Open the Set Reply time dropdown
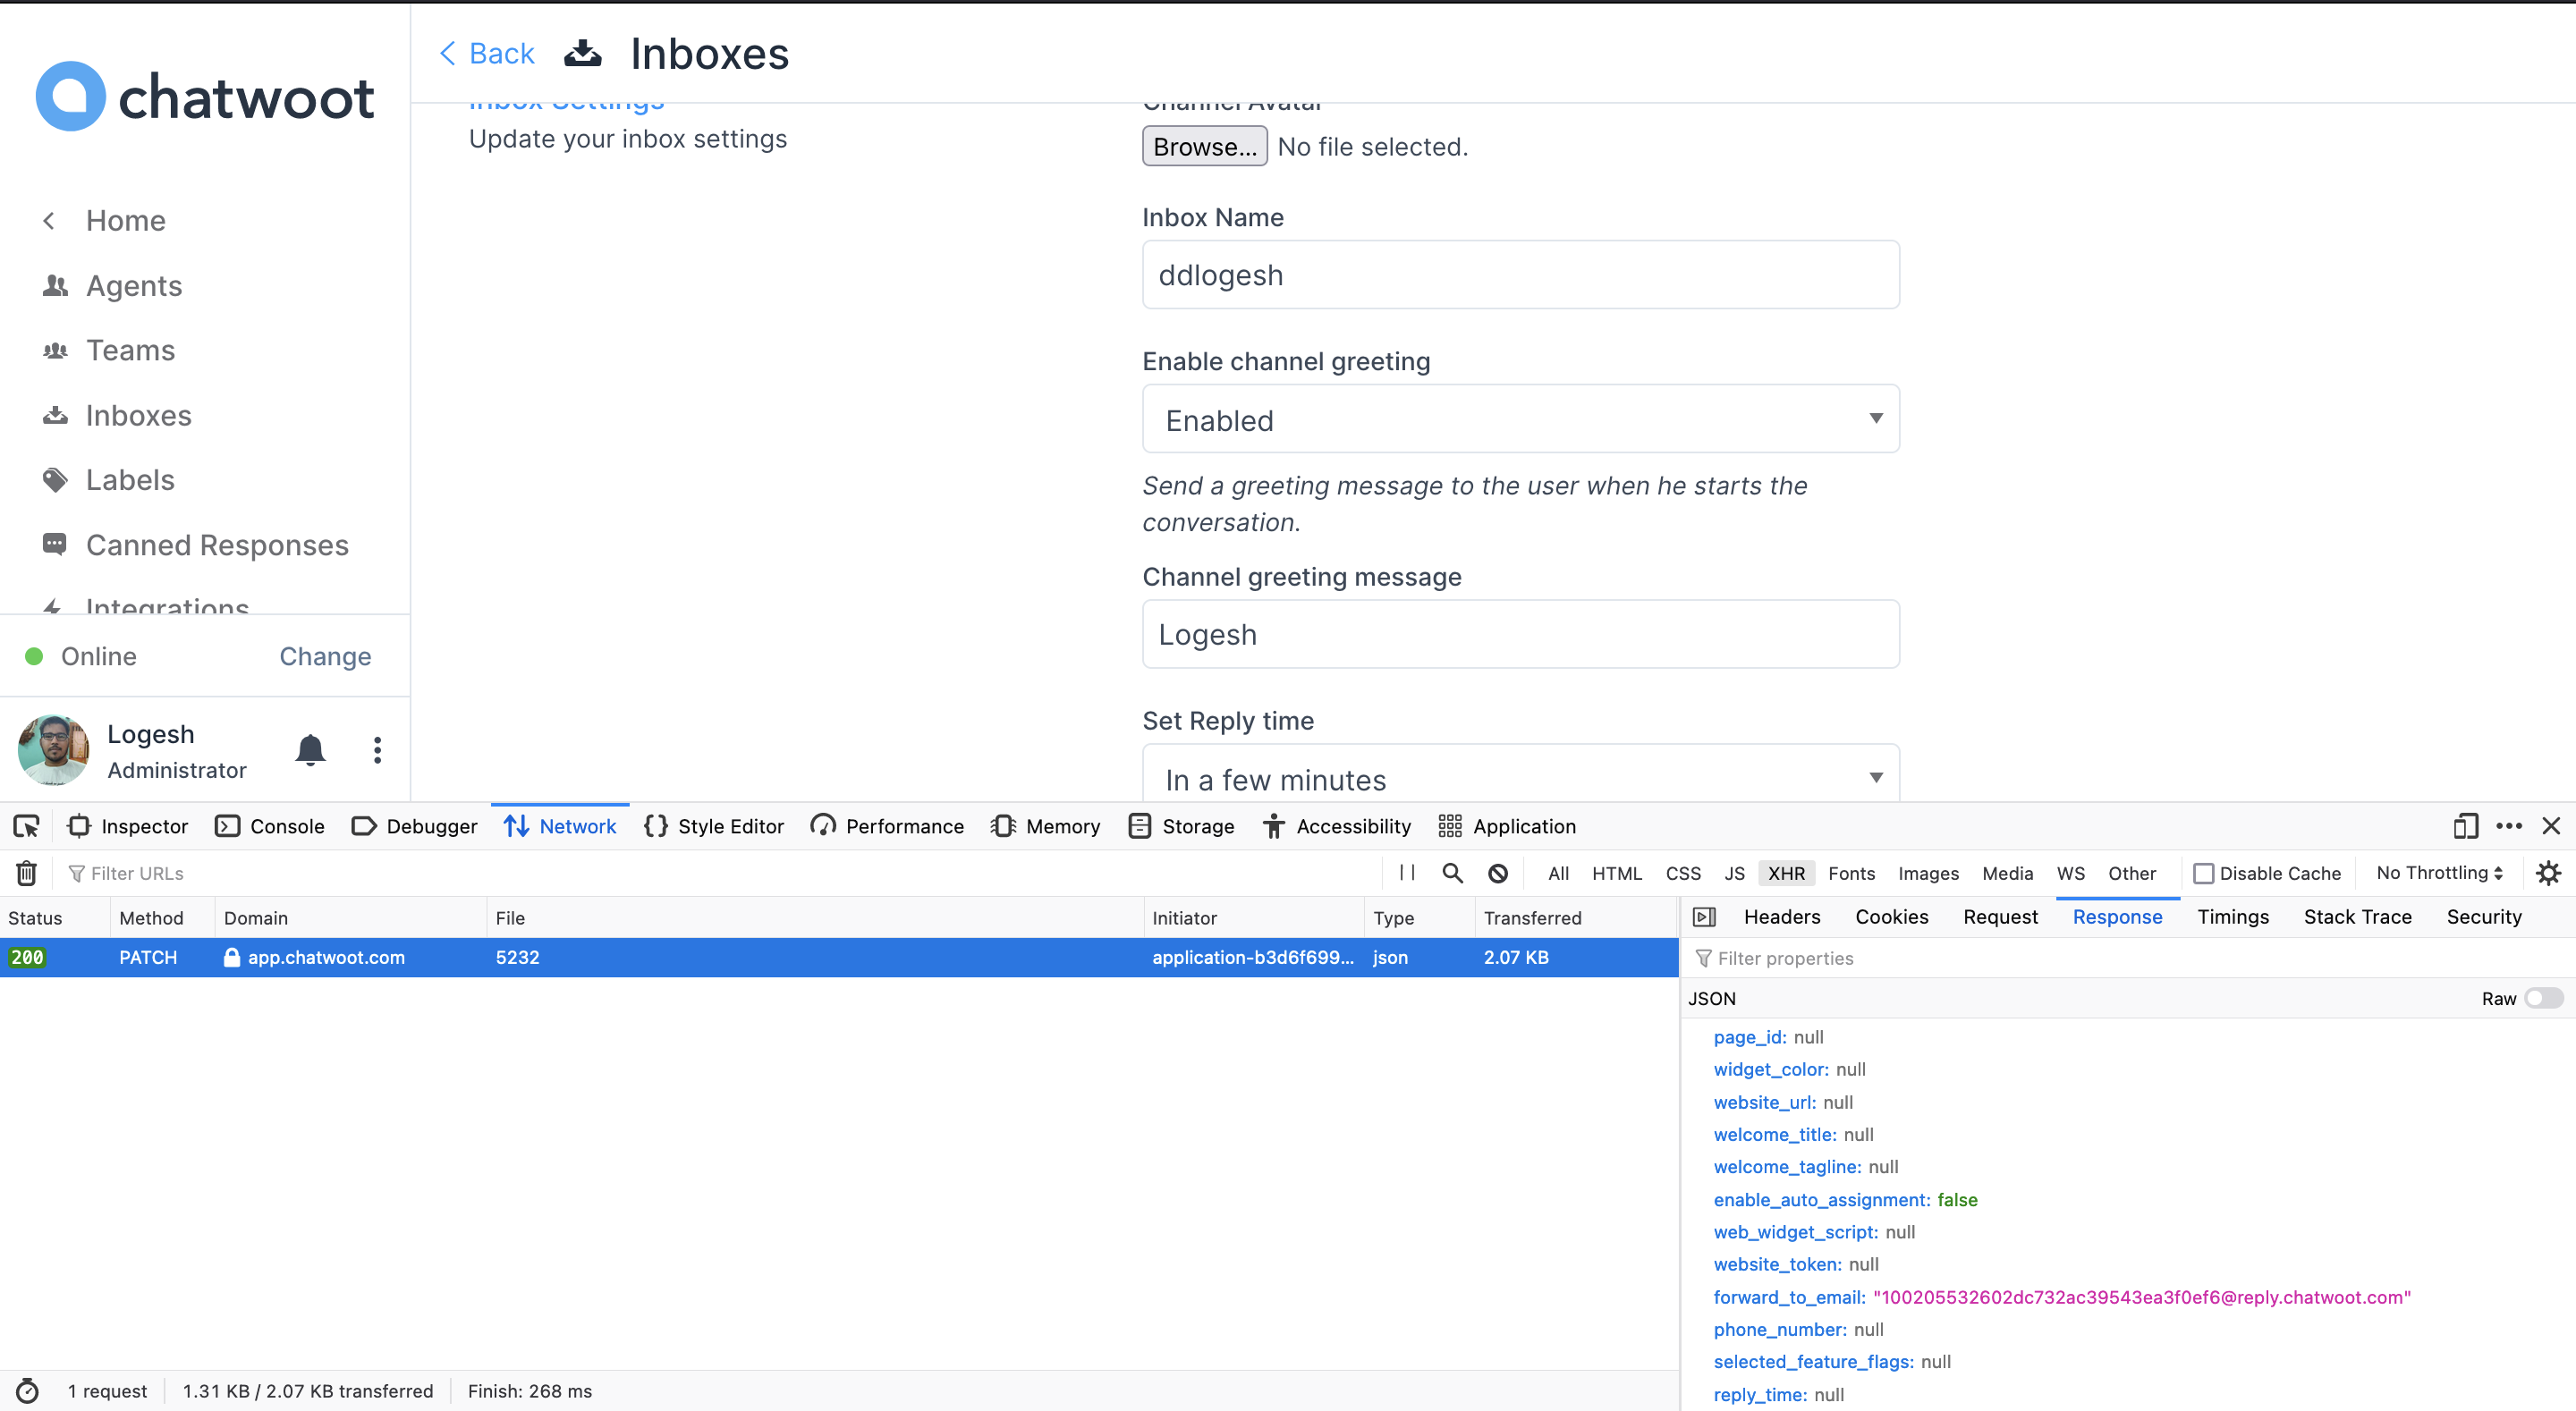2576x1411 pixels. (x=1519, y=778)
